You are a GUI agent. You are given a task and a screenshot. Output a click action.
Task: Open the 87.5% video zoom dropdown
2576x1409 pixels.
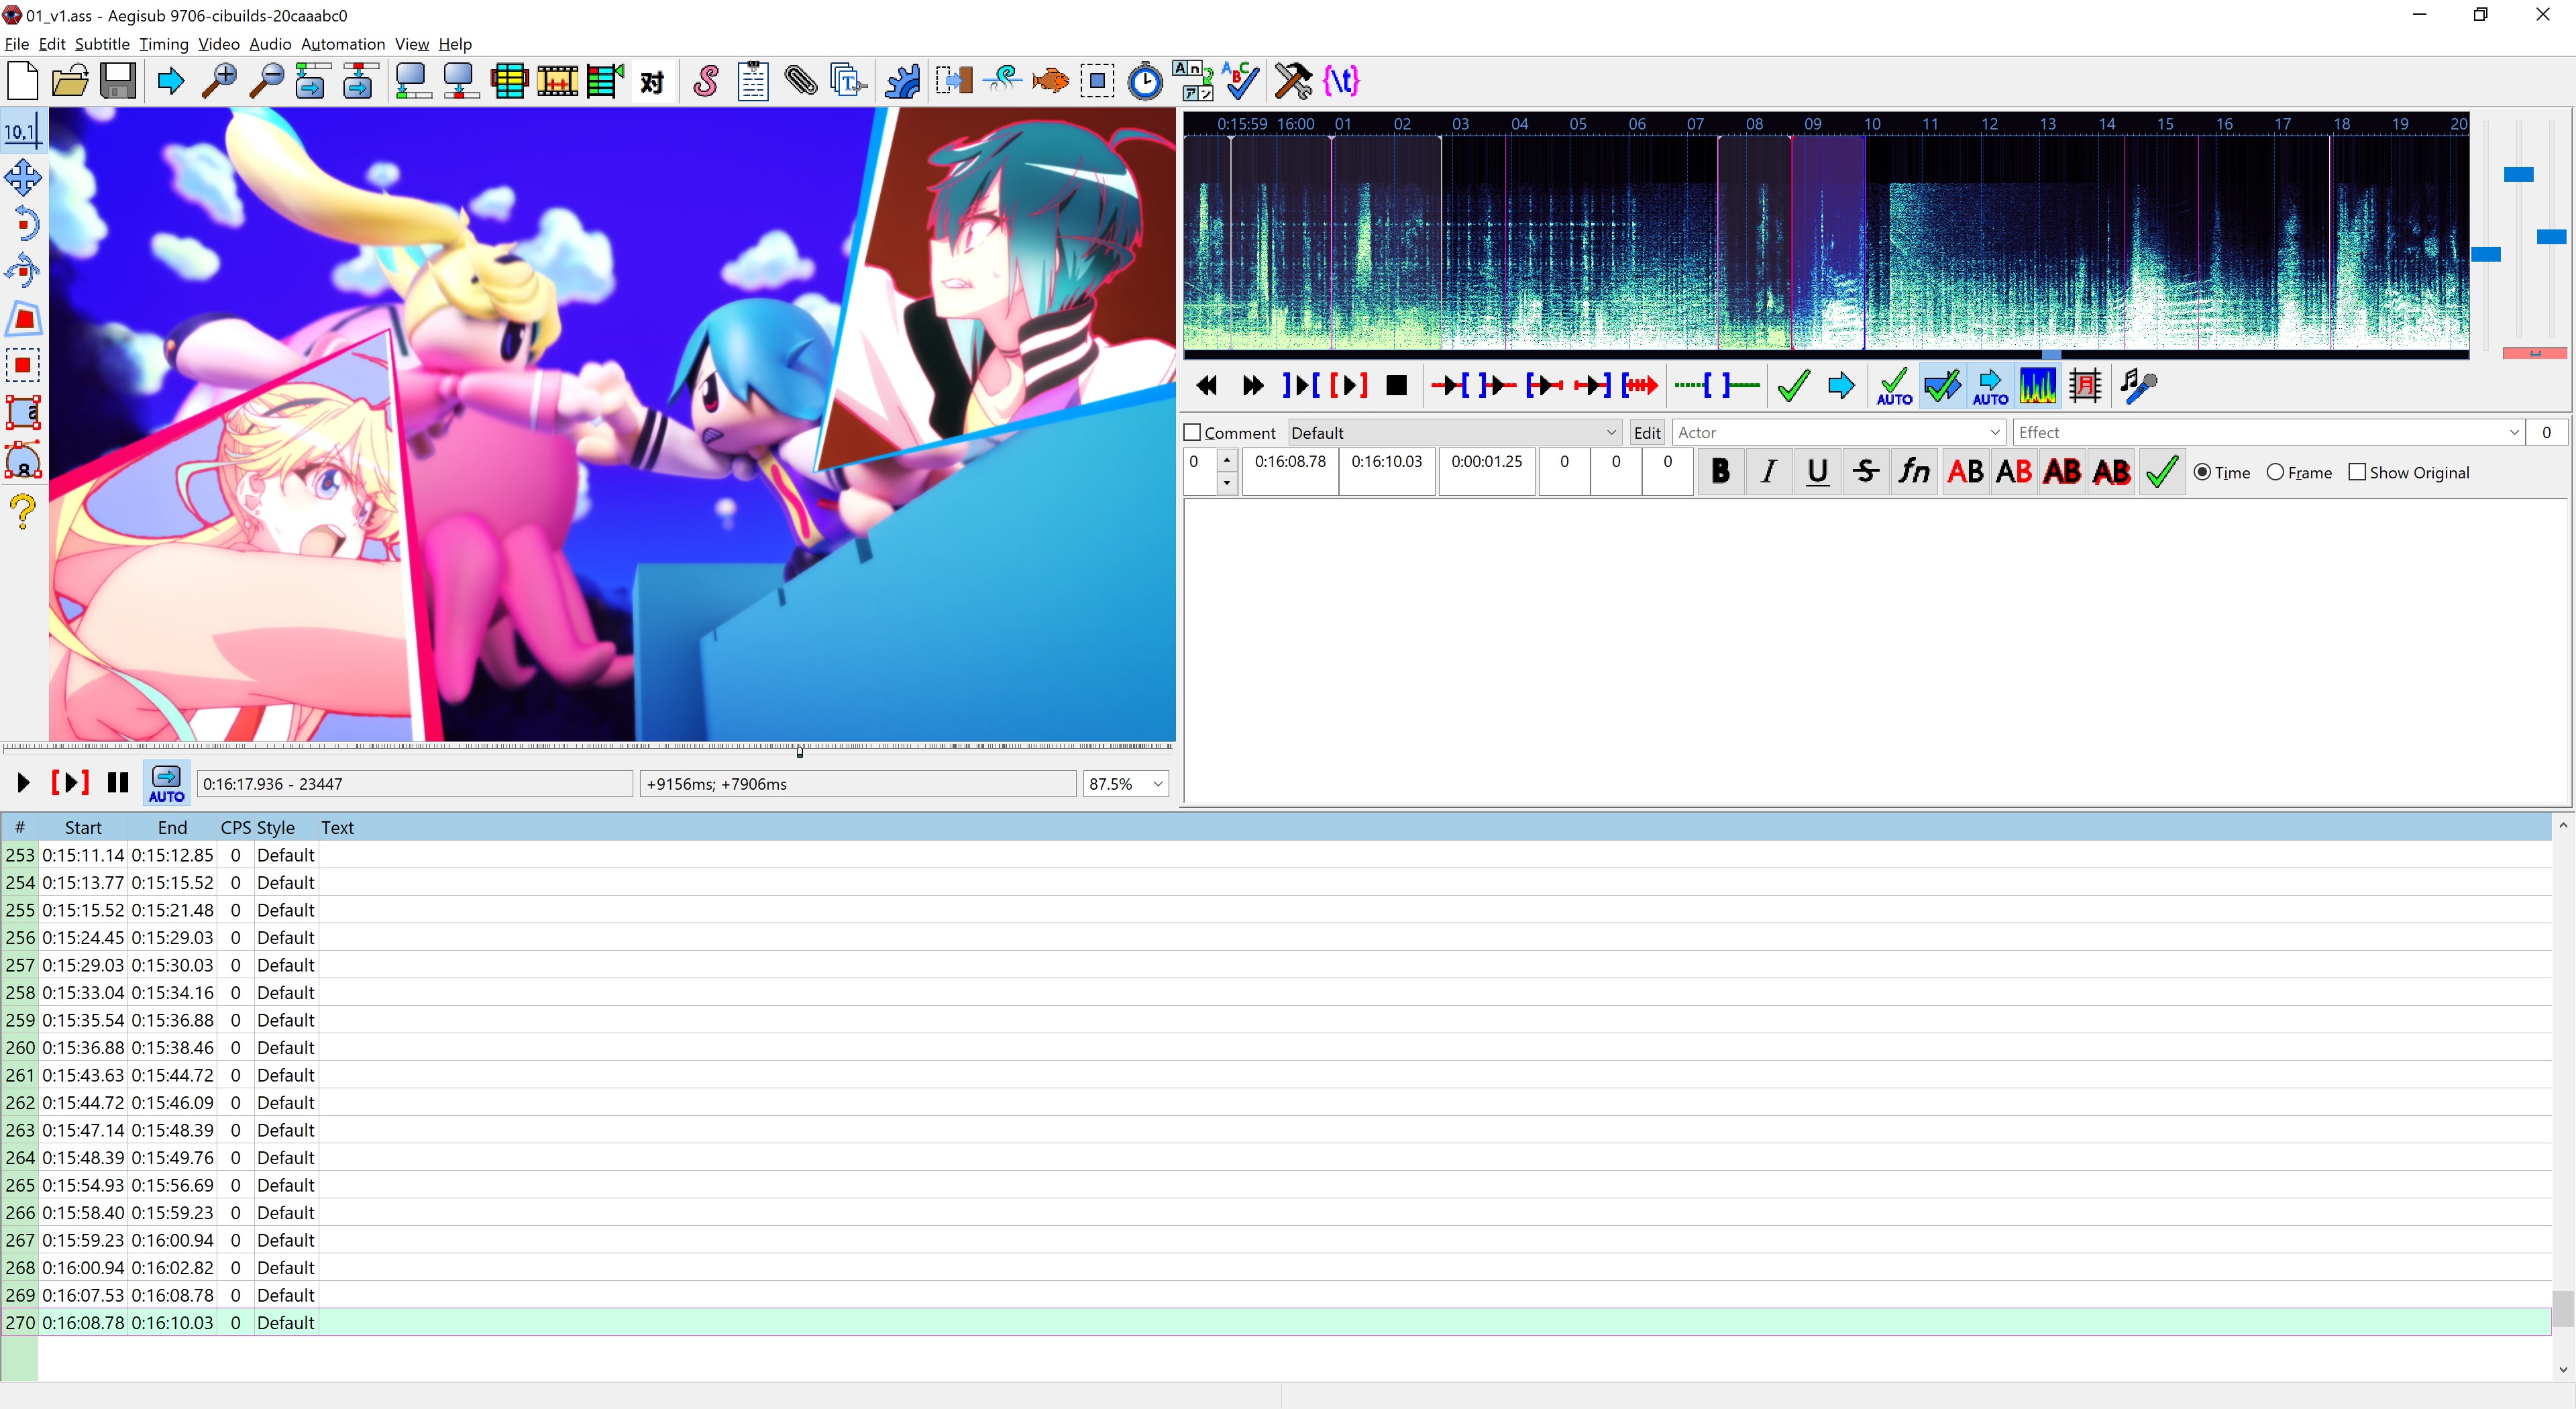point(1126,785)
